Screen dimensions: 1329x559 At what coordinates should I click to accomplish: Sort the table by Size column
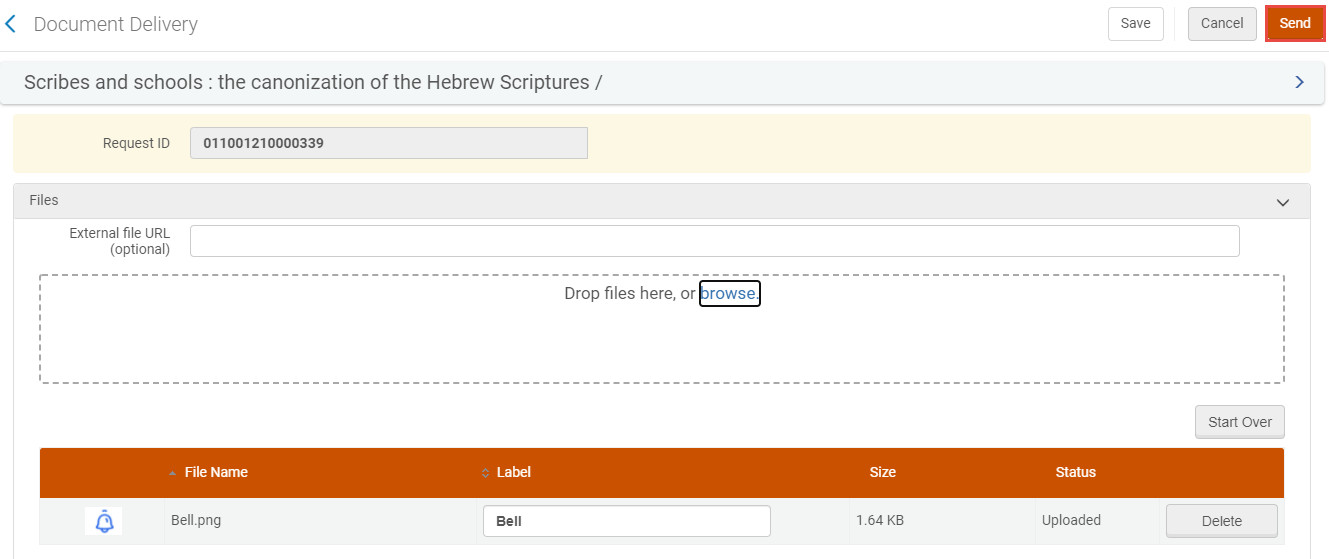882,472
